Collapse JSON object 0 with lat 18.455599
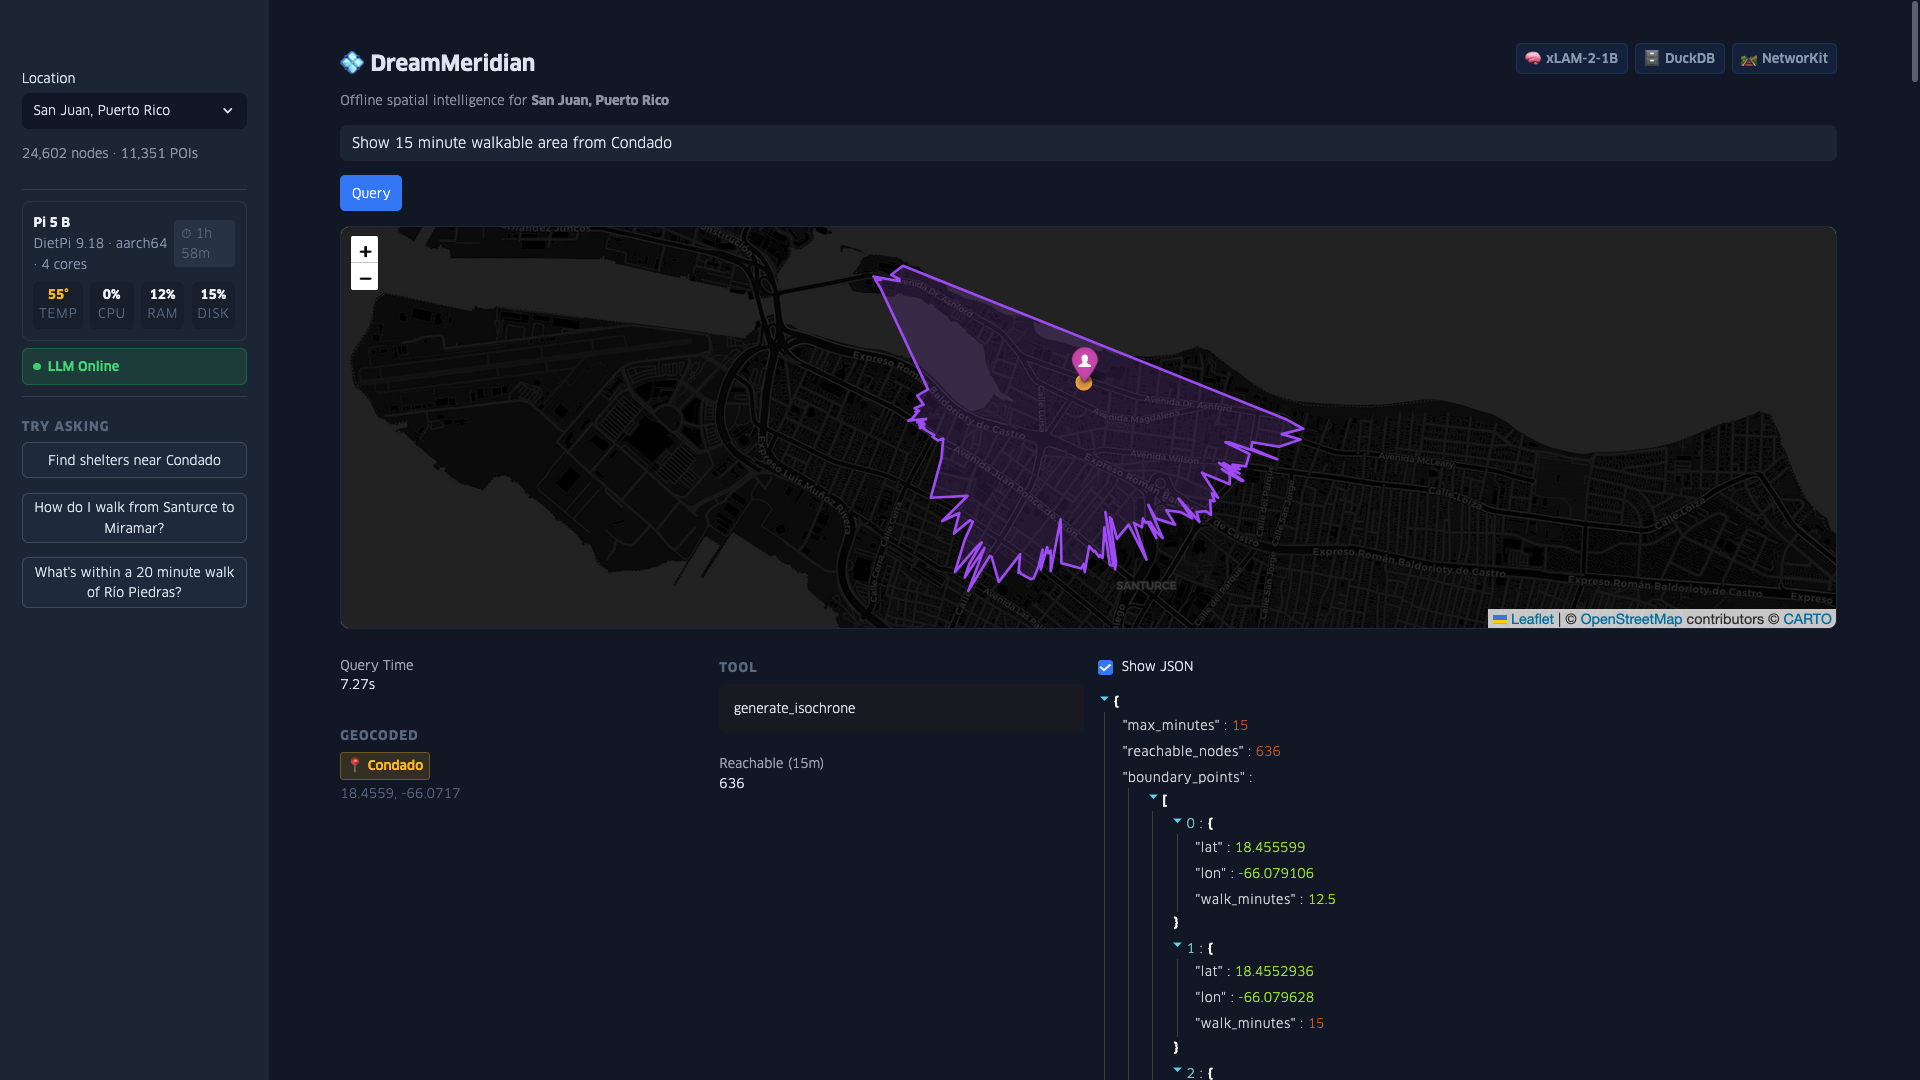The image size is (1920, 1080). click(1178, 822)
